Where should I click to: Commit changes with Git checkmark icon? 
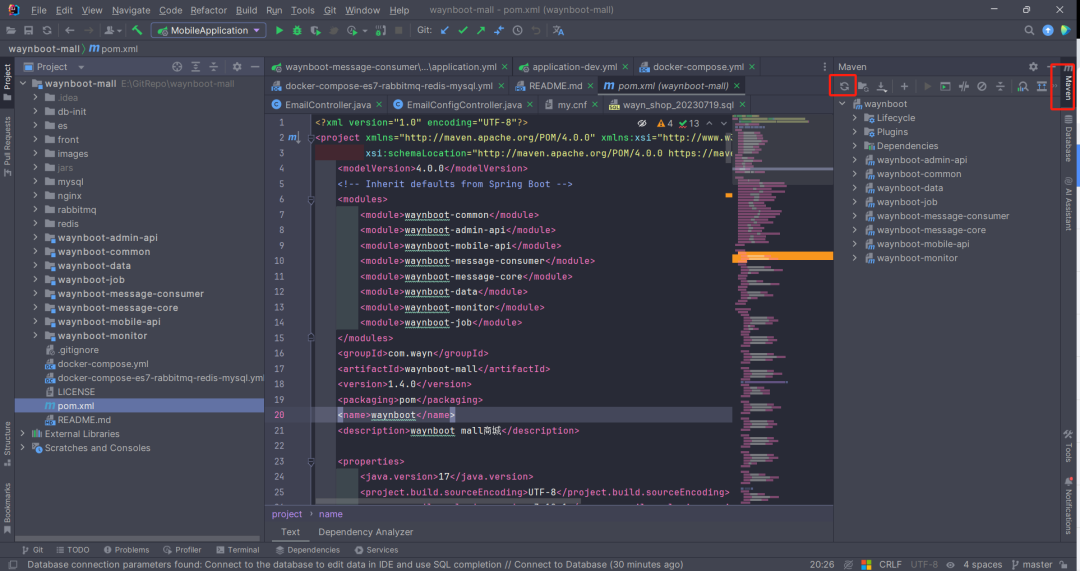[463, 30]
